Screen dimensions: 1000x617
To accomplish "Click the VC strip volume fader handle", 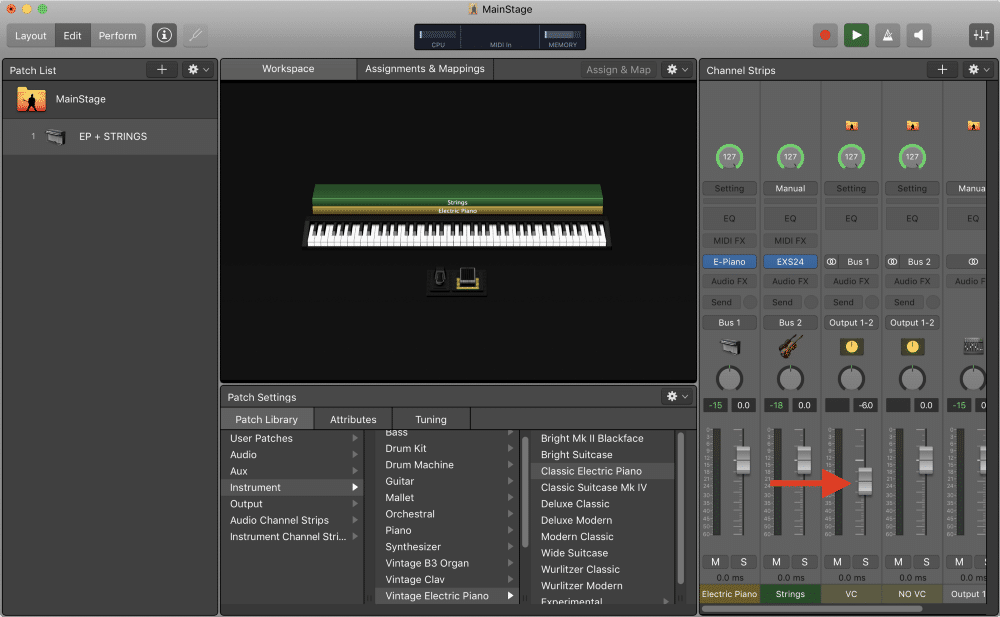I will [x=865, y=480].
